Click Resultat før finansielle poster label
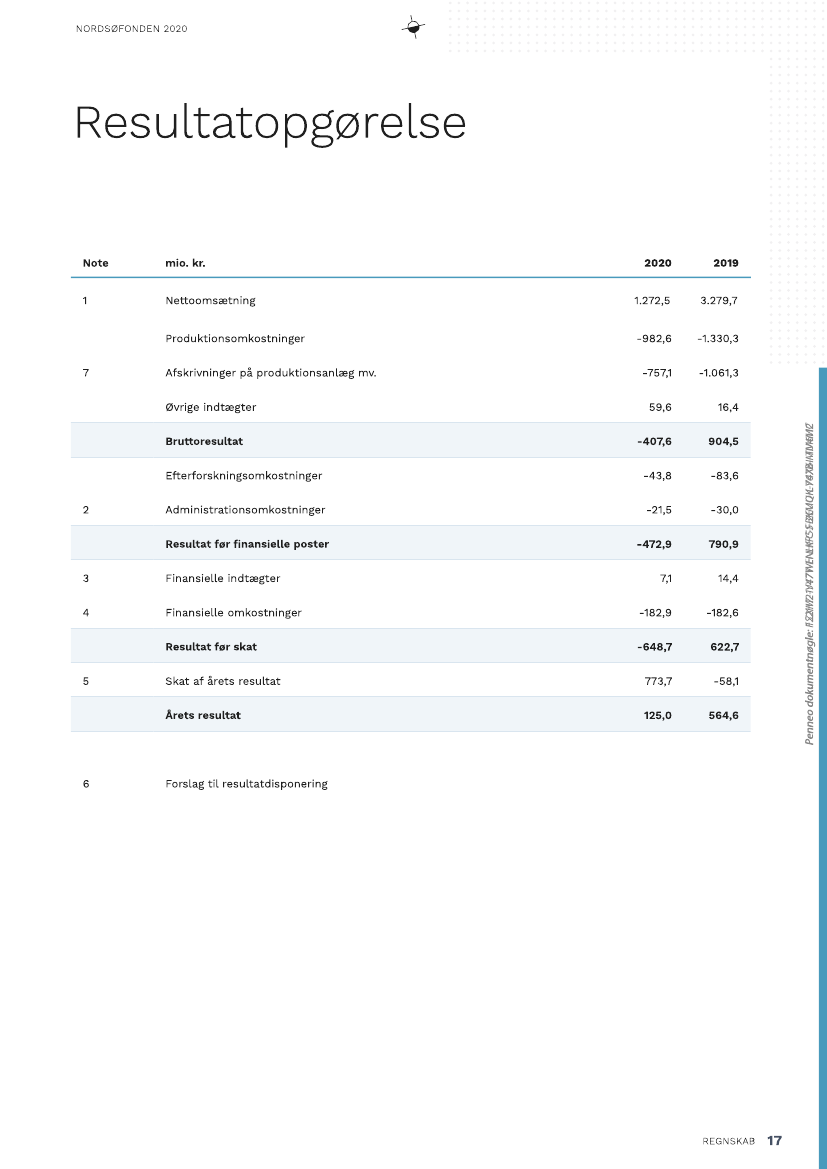This screenshot has width=827, height=1169. tap(247, 544)
